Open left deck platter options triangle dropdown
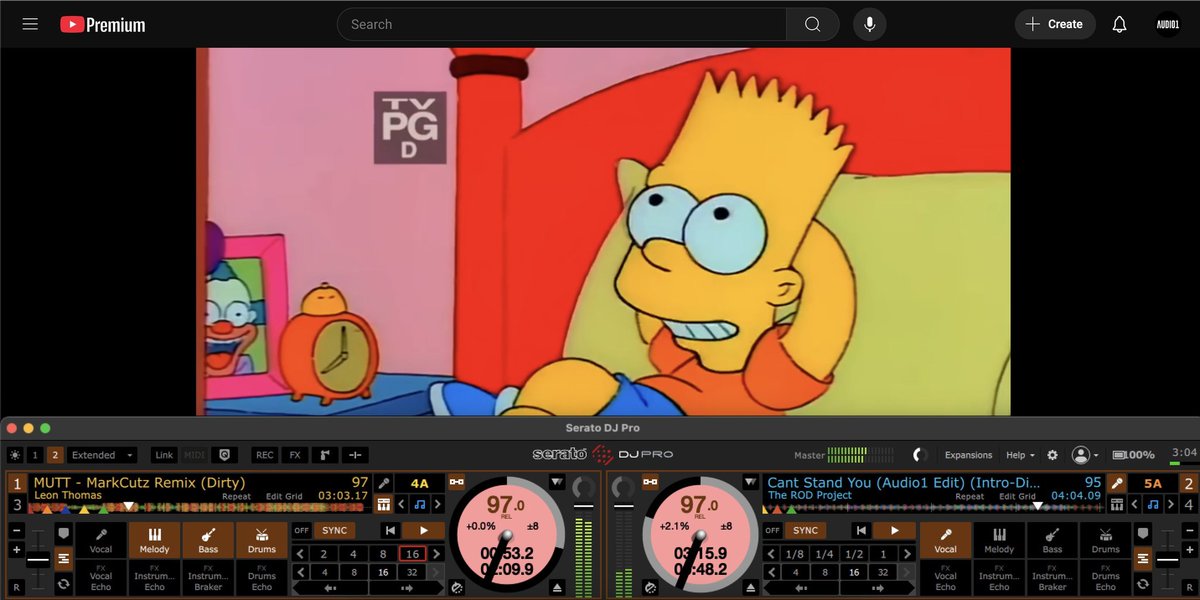This screenshot has height=600, width=1200. [557, 483]
